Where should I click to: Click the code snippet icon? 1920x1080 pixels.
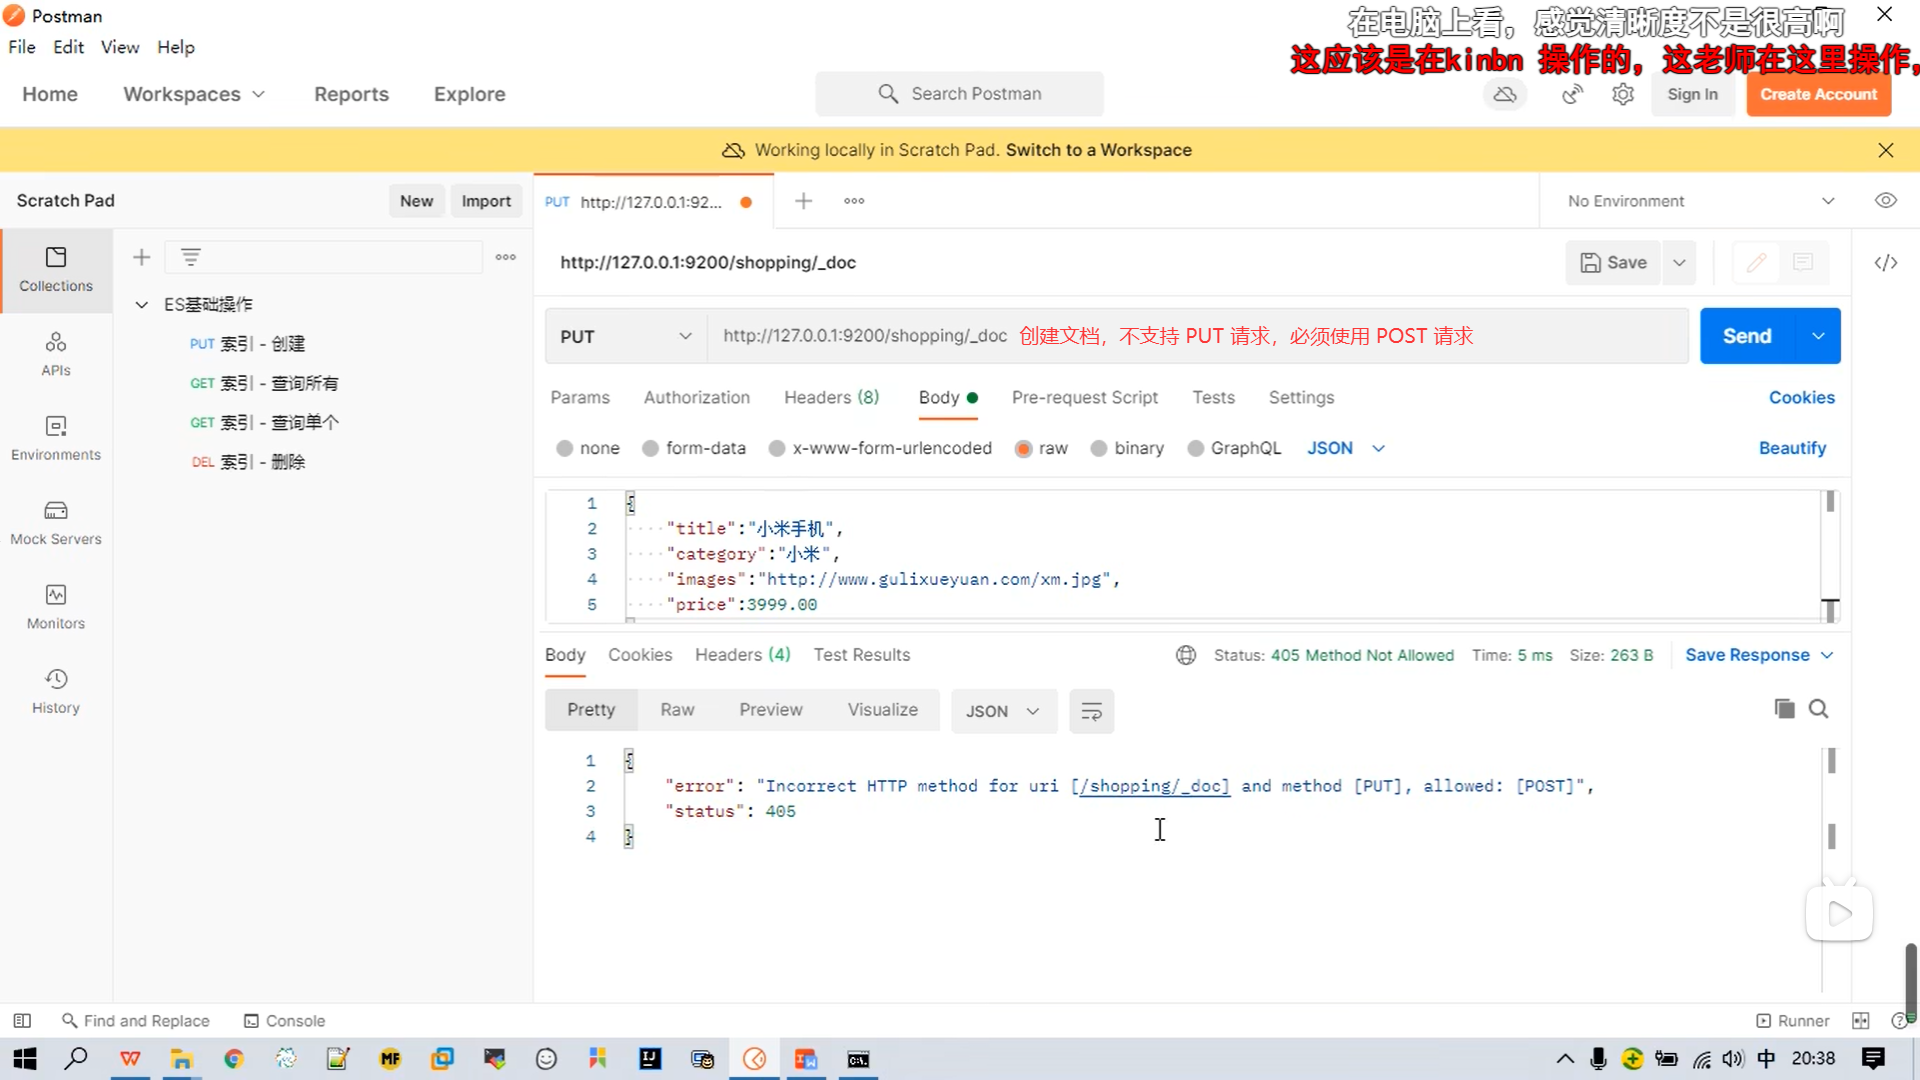[x=1886, y=263]
